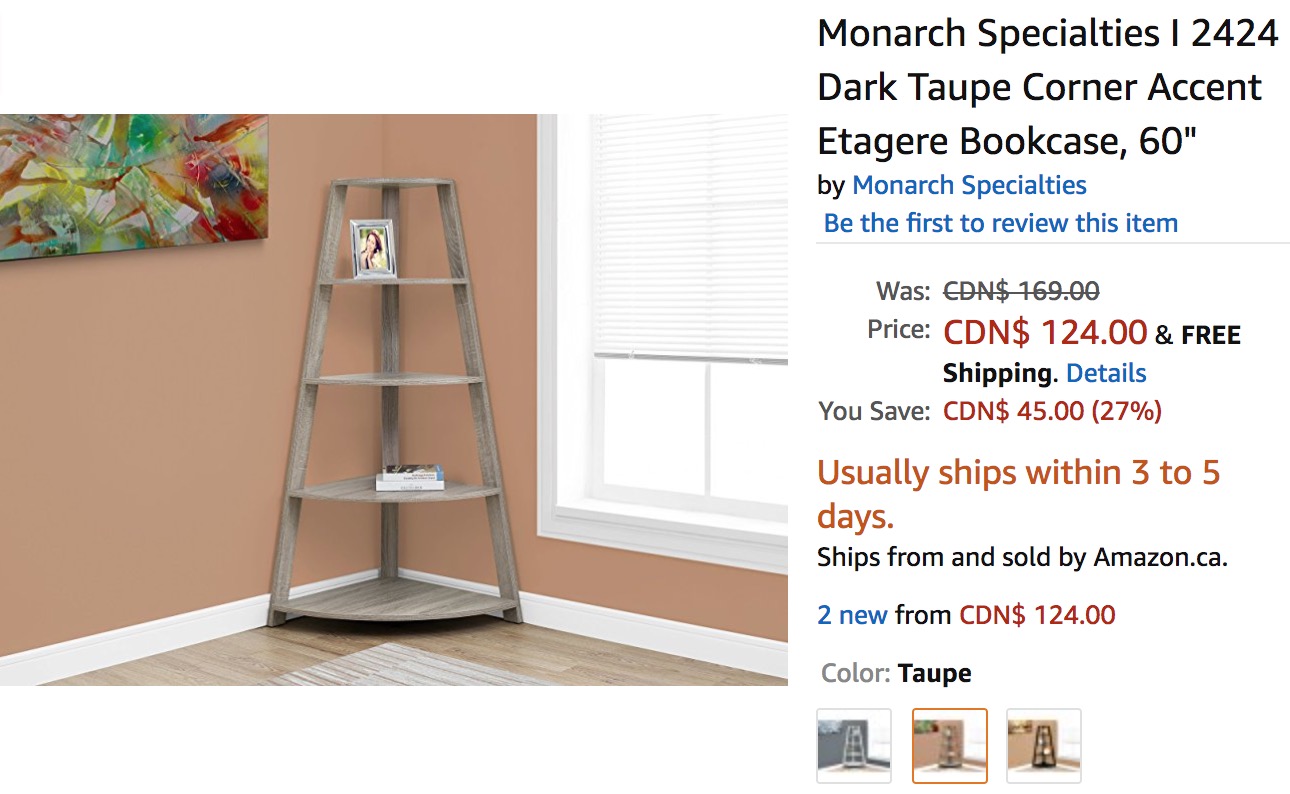1290x794 pixels.
Task: Choose the dark bookcase color swatch
Action: pos(1043,745)
